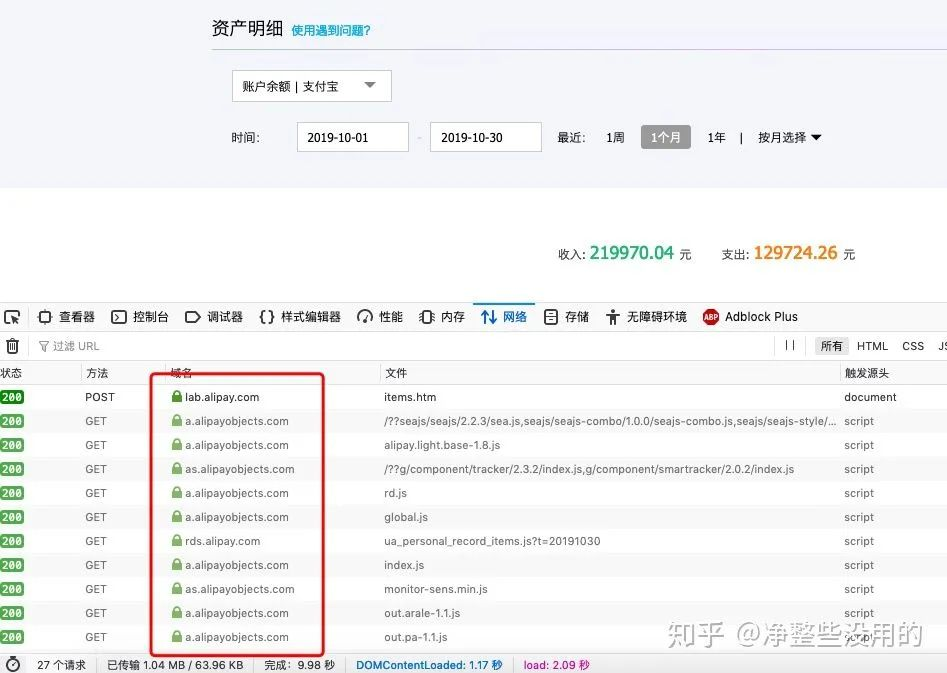Filter requests by HTML type

[x=872, y=346]
